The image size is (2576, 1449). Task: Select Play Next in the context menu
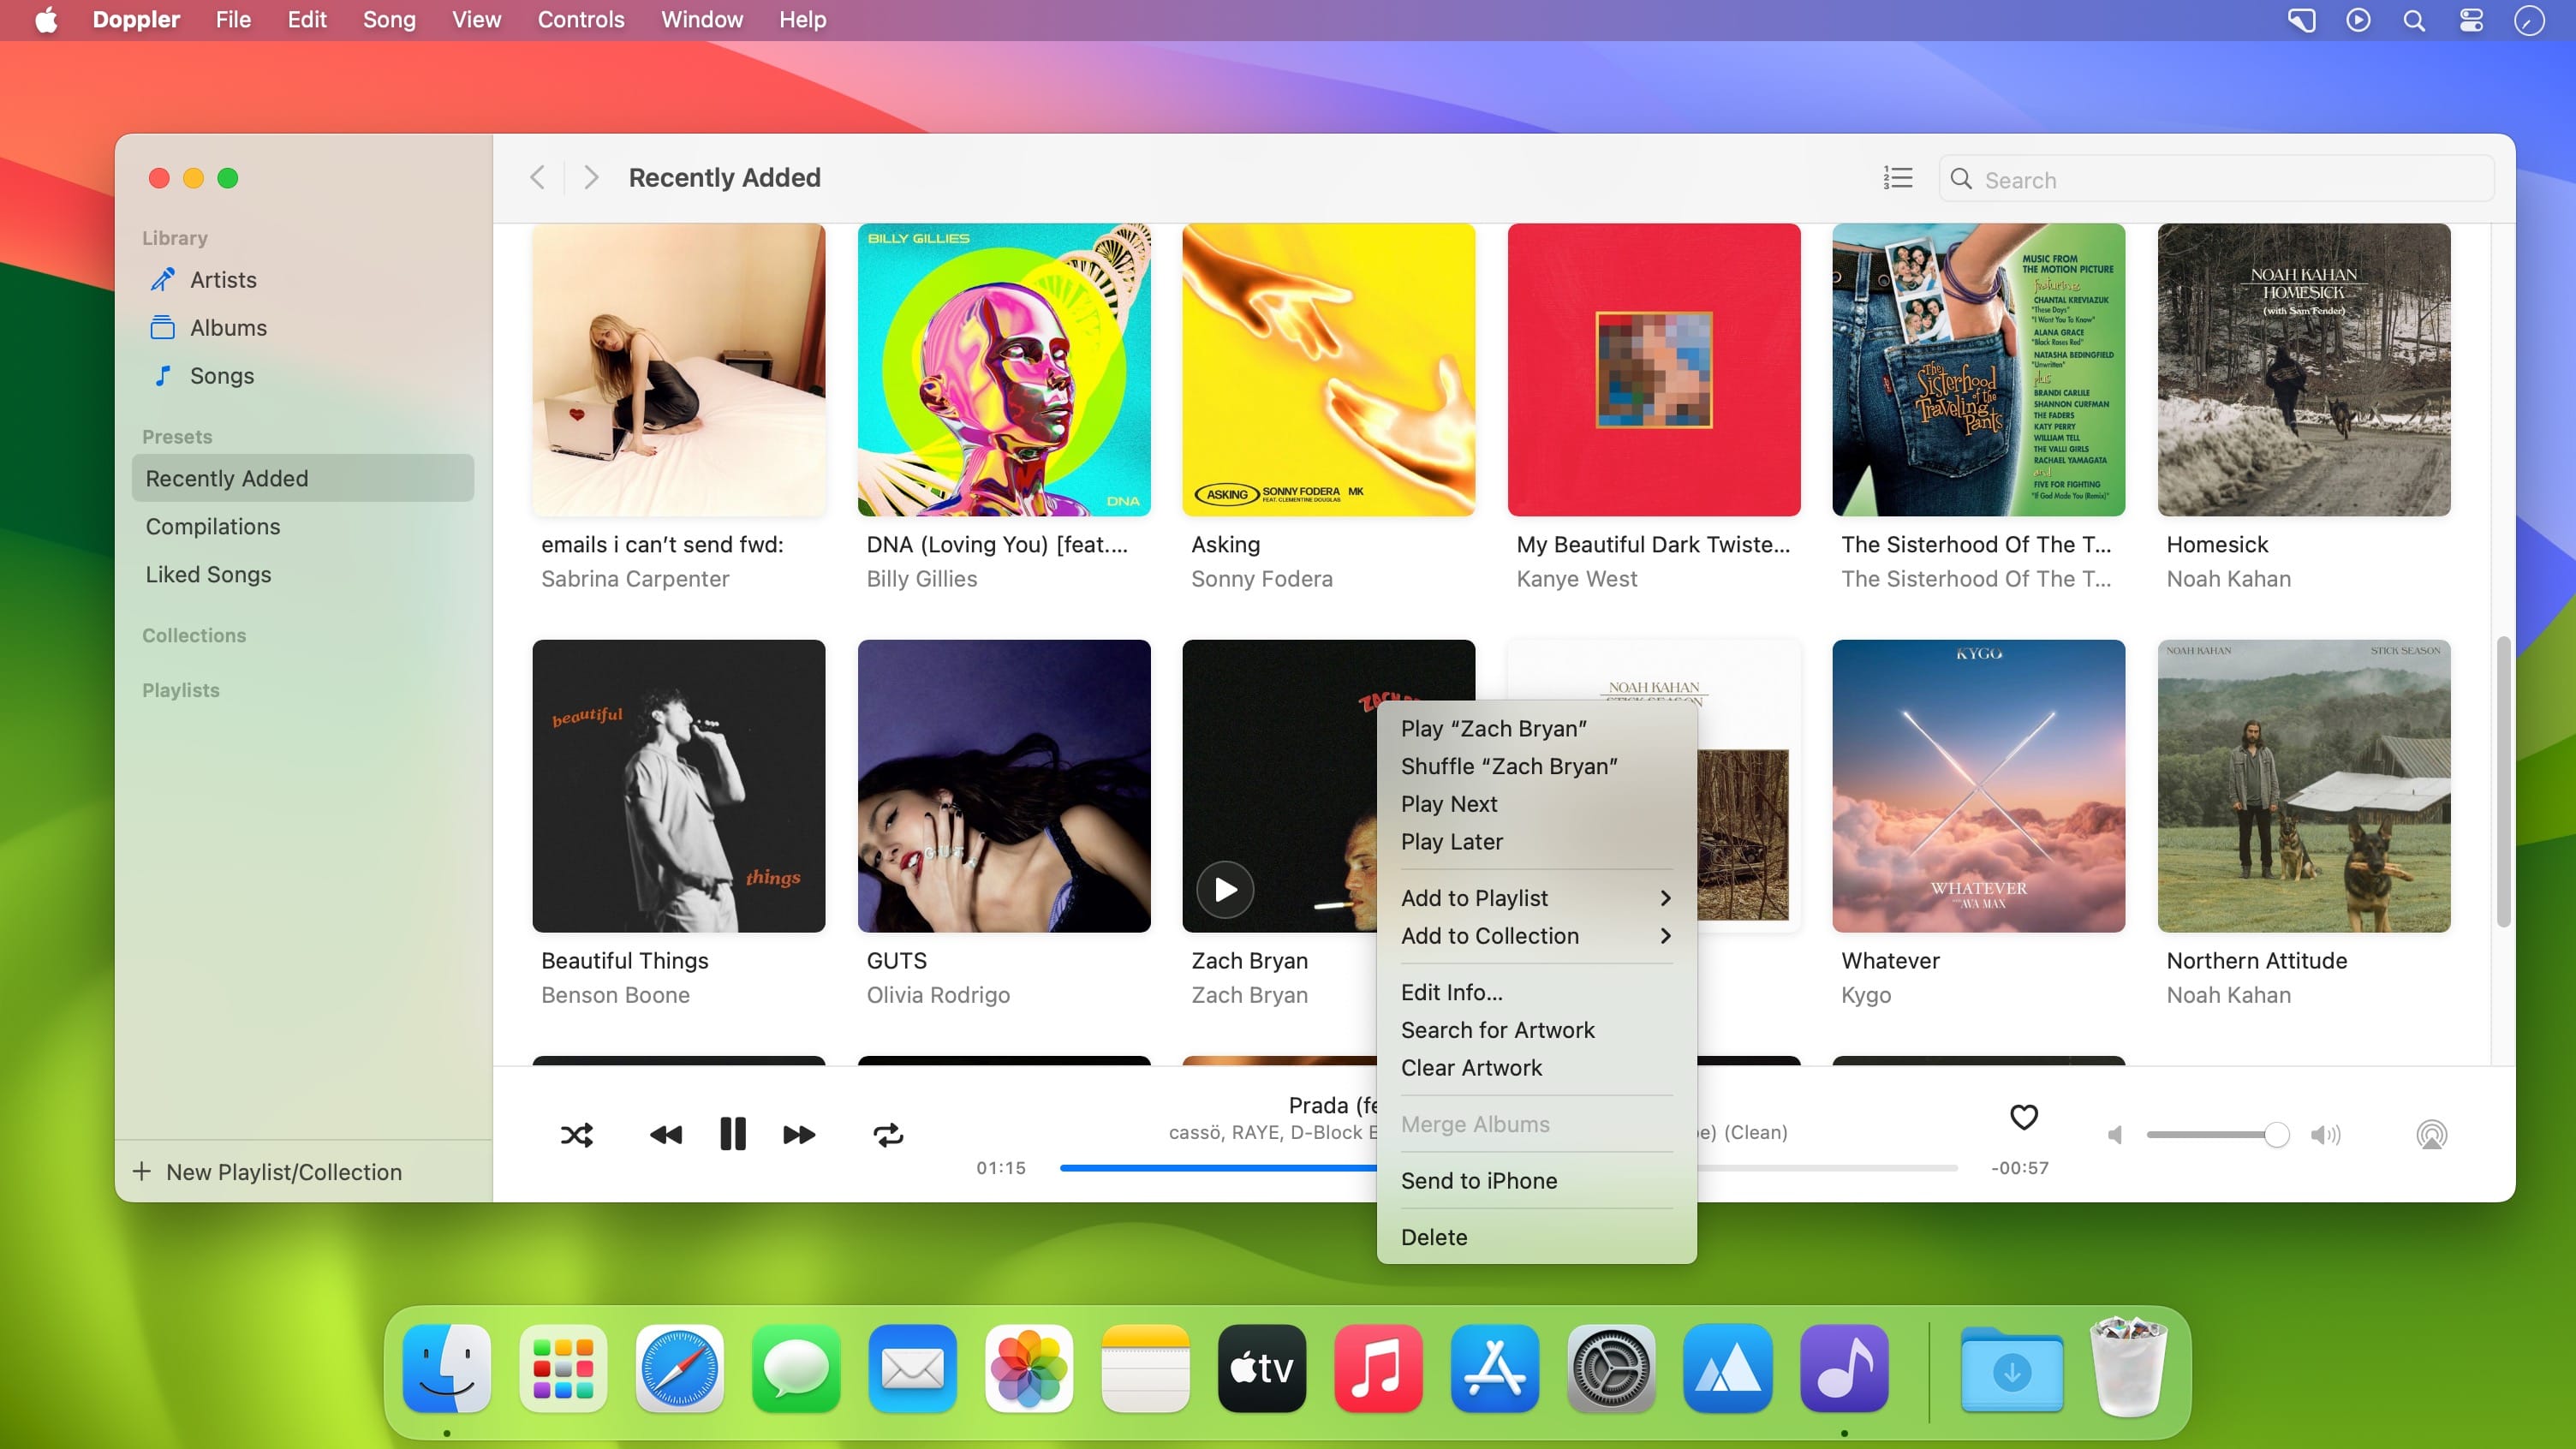point(1536,804)
